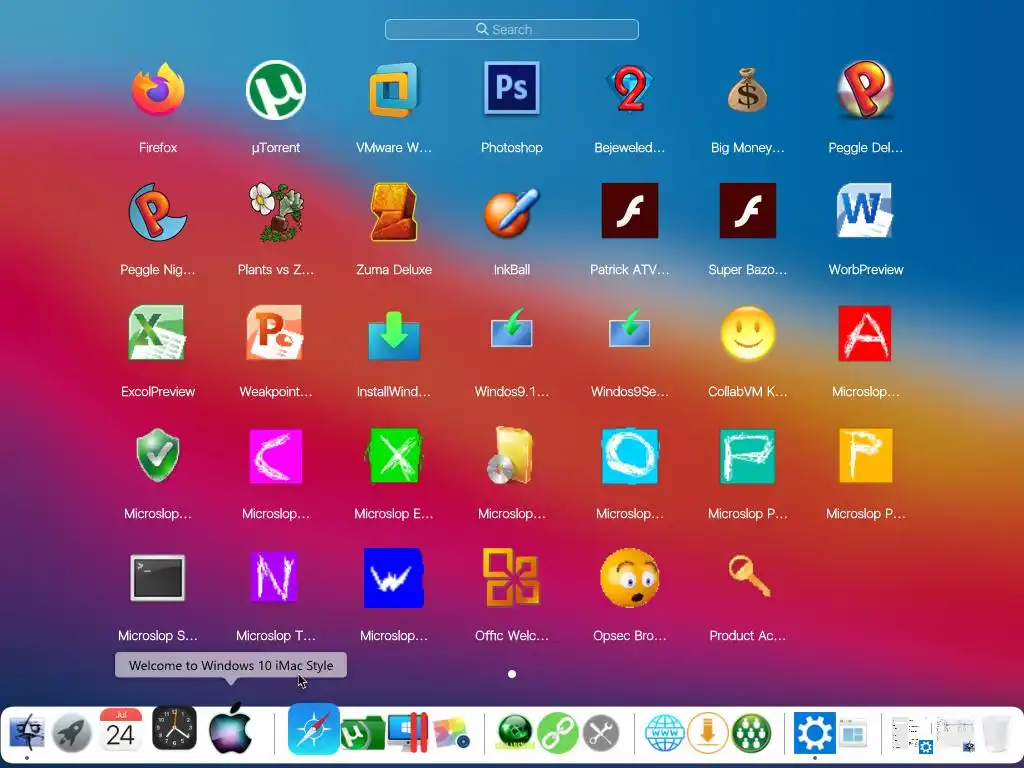Launch Microslop orange P icon app
Viewport: 1024px width, 768px height.
pos(865,455)
